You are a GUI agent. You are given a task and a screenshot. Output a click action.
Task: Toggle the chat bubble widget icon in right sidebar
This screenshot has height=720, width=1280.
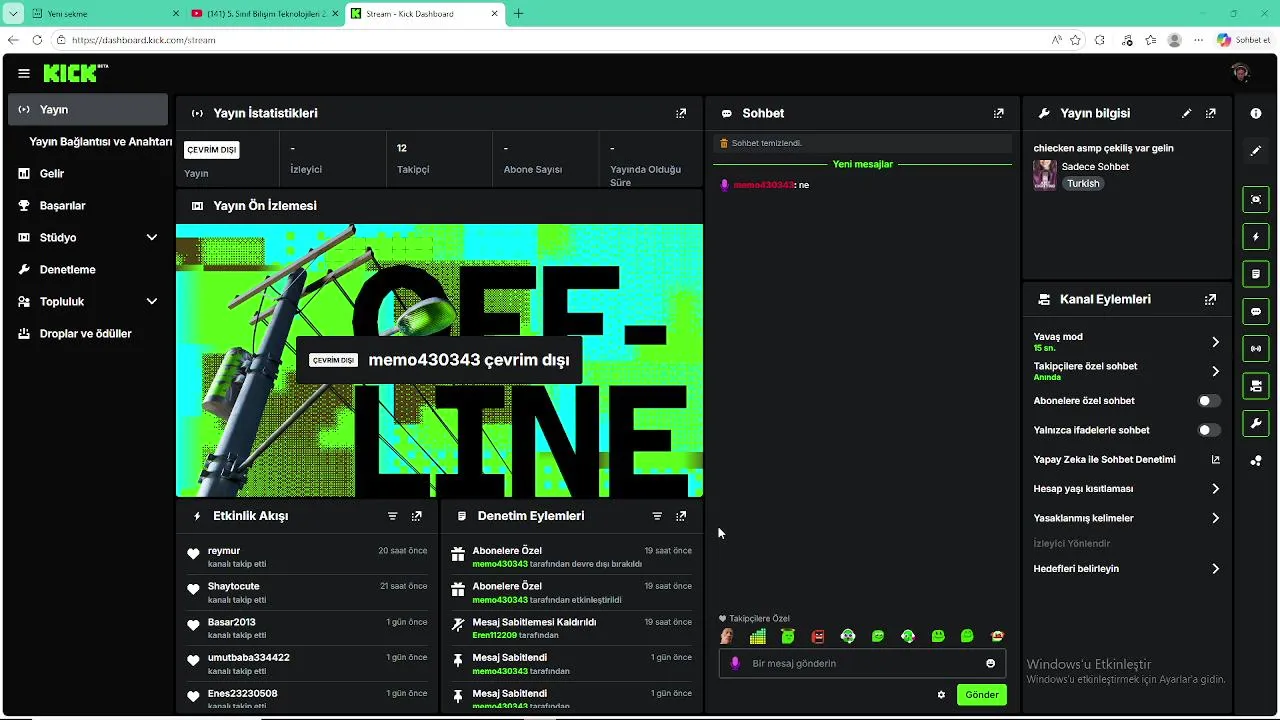pos(1256,312)
